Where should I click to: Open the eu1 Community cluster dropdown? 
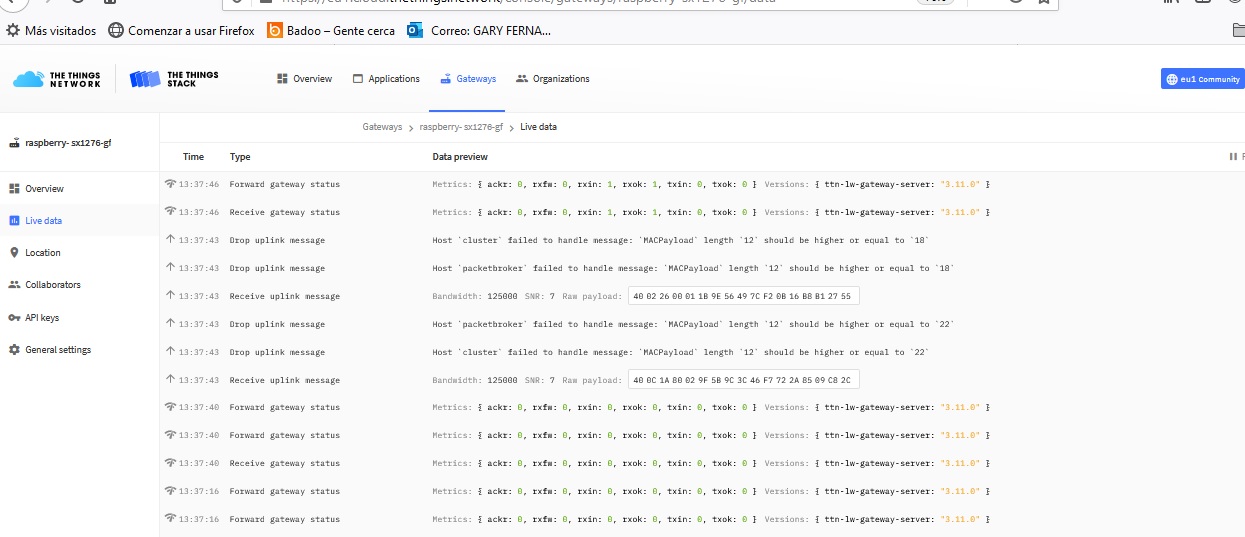click(x=1202, y=79)
